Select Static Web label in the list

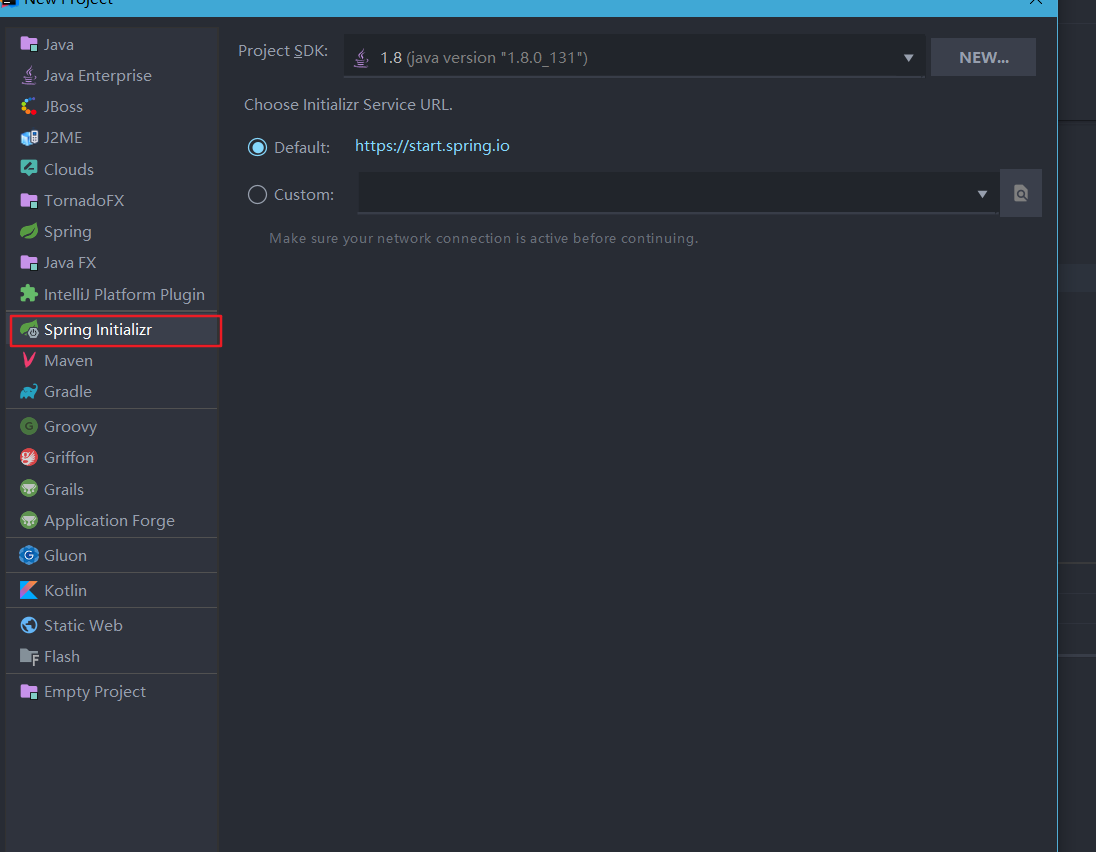pyautogui.click(x=83, y=626)
